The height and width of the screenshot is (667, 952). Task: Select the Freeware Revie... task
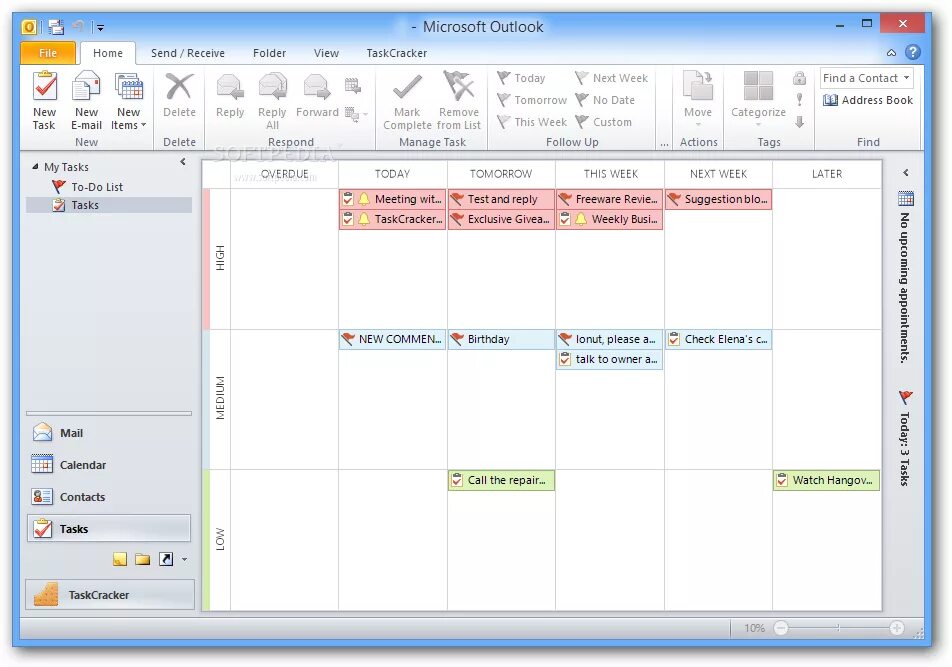[610, 199]
